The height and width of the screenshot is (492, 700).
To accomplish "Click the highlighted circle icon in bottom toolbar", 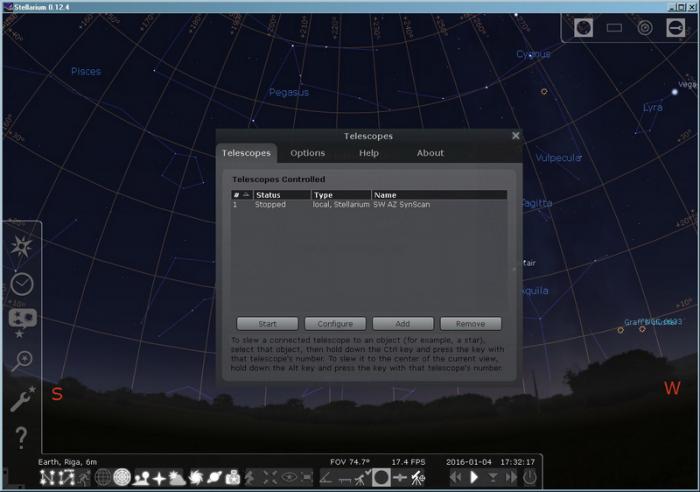I will pos(381,477).
